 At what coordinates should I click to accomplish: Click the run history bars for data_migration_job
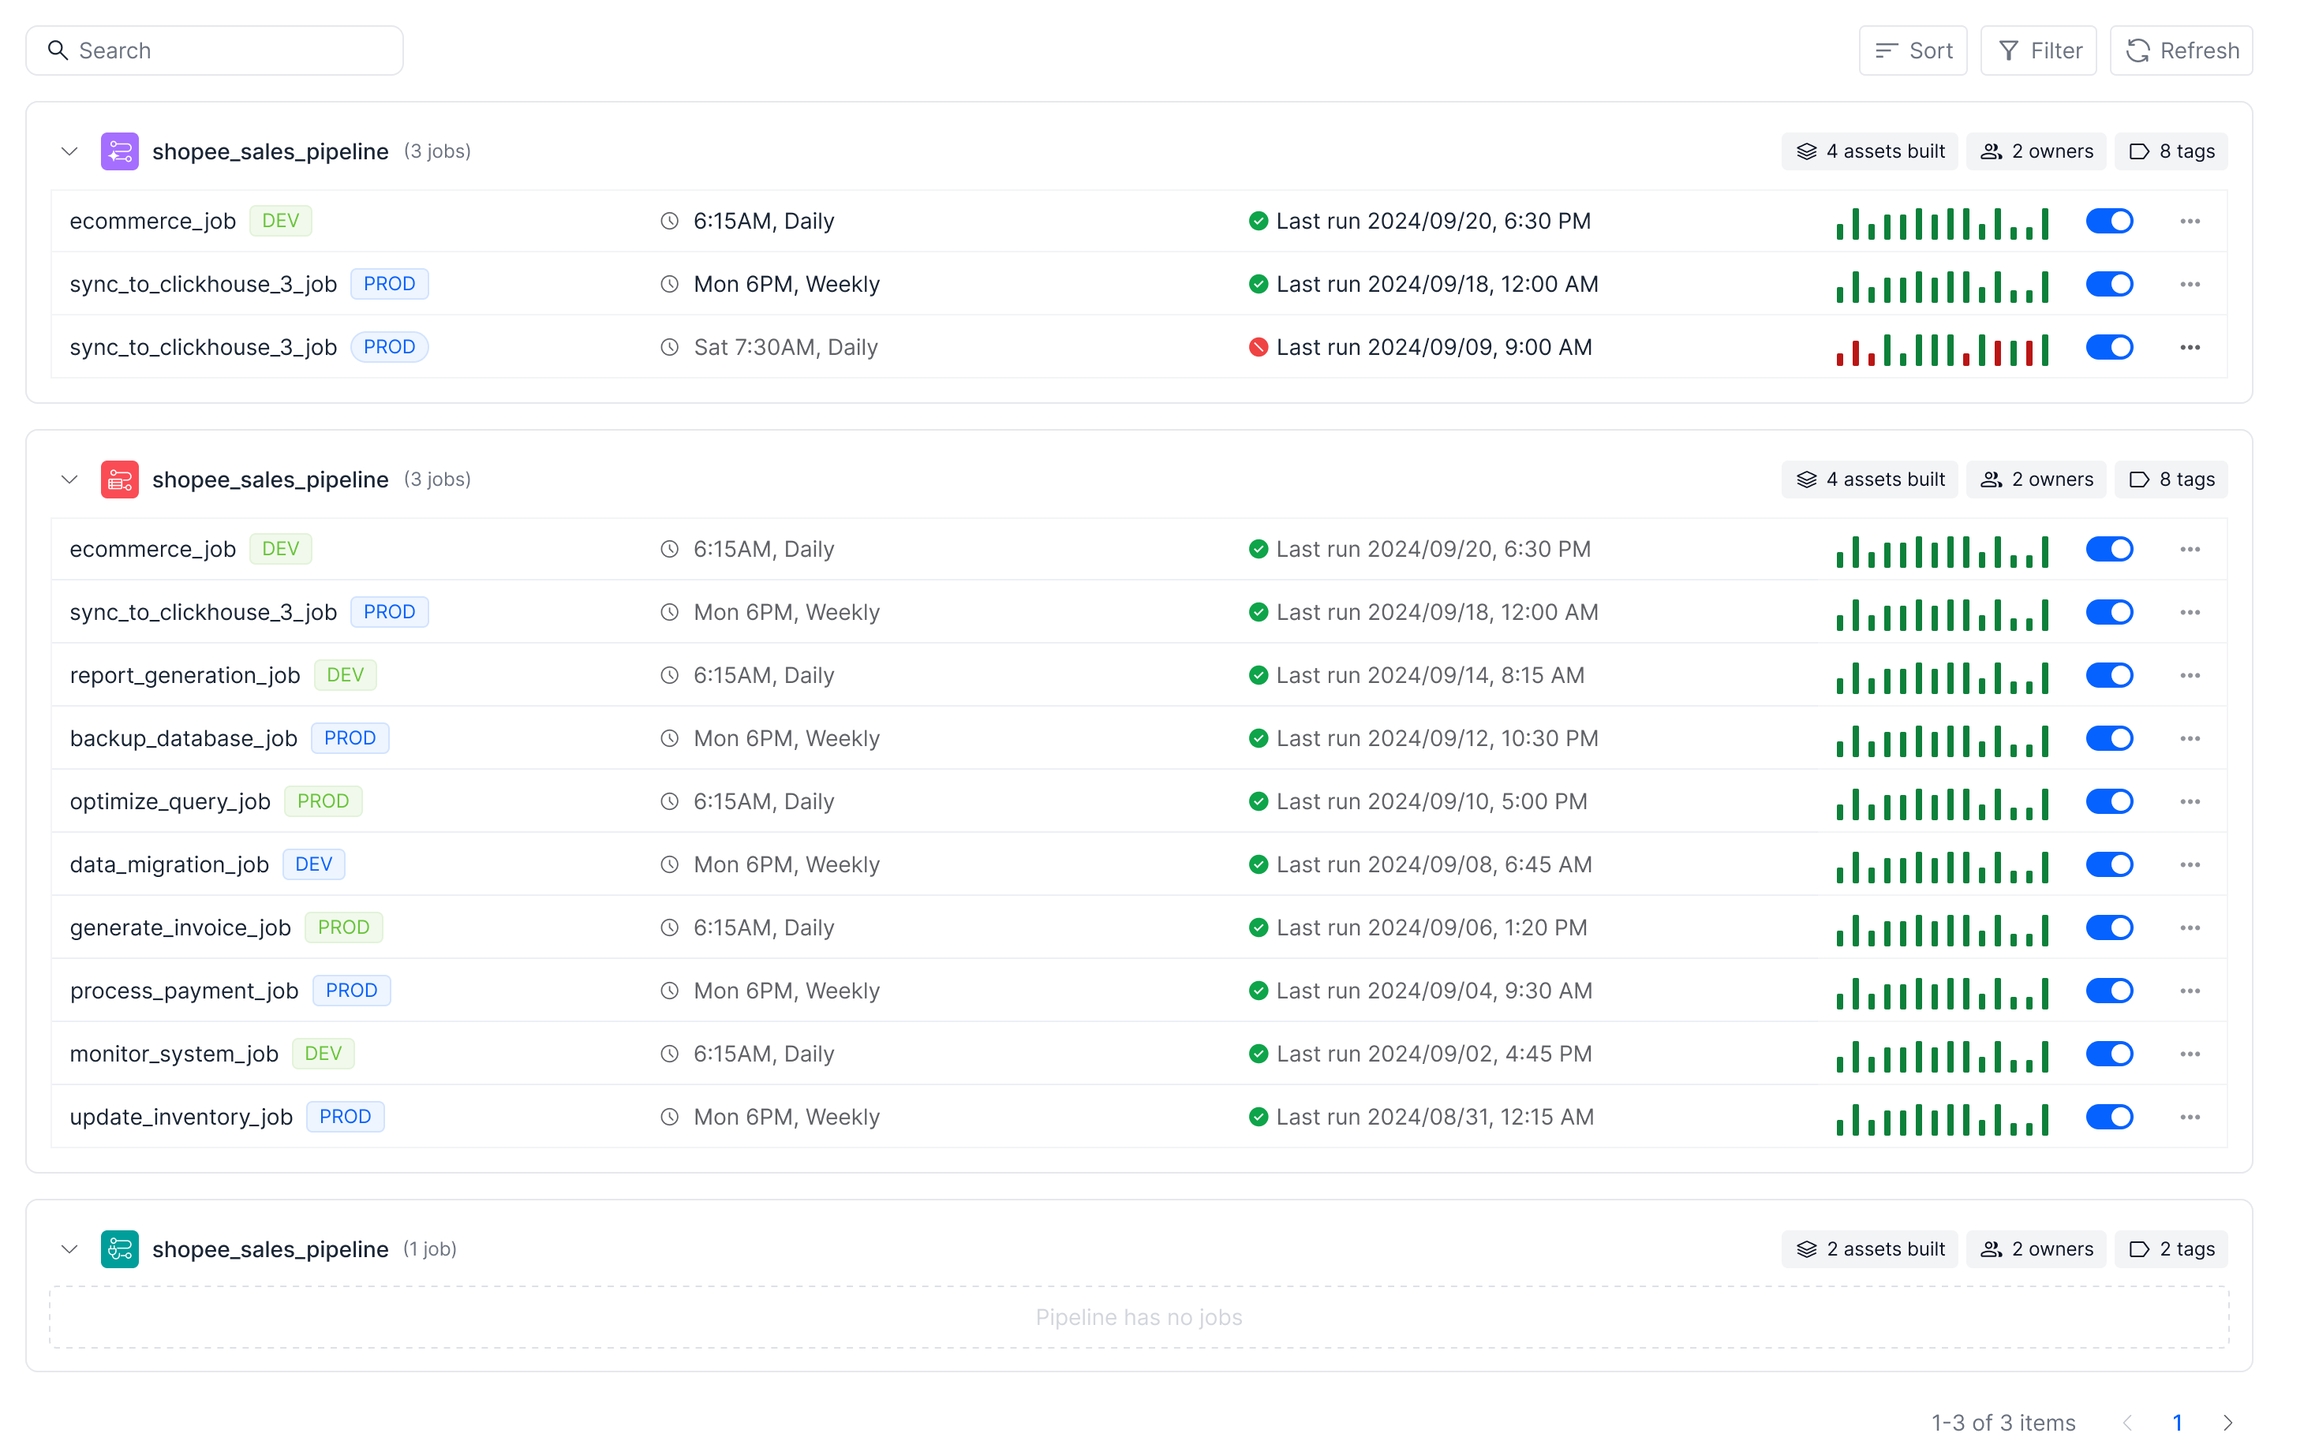tap(1941, 865)
